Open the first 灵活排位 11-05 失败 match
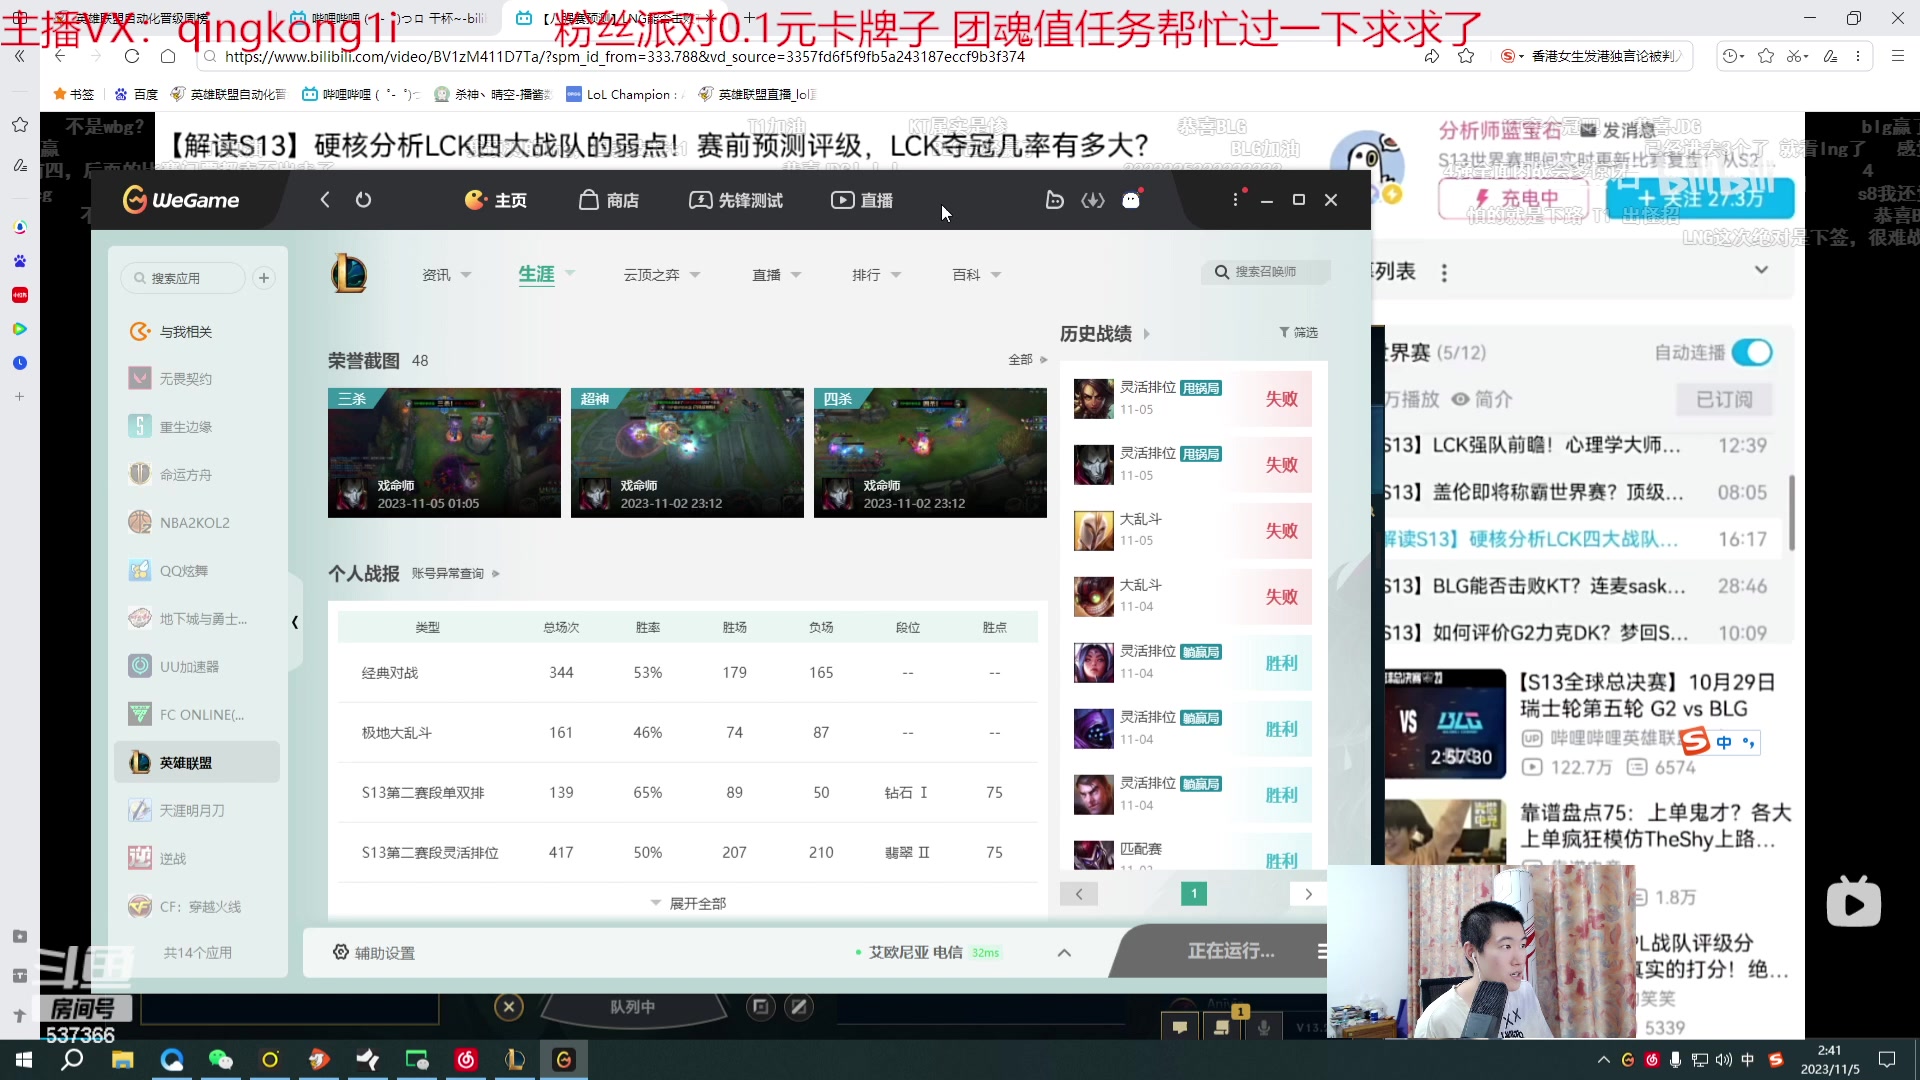 (x=1192, y=398)
